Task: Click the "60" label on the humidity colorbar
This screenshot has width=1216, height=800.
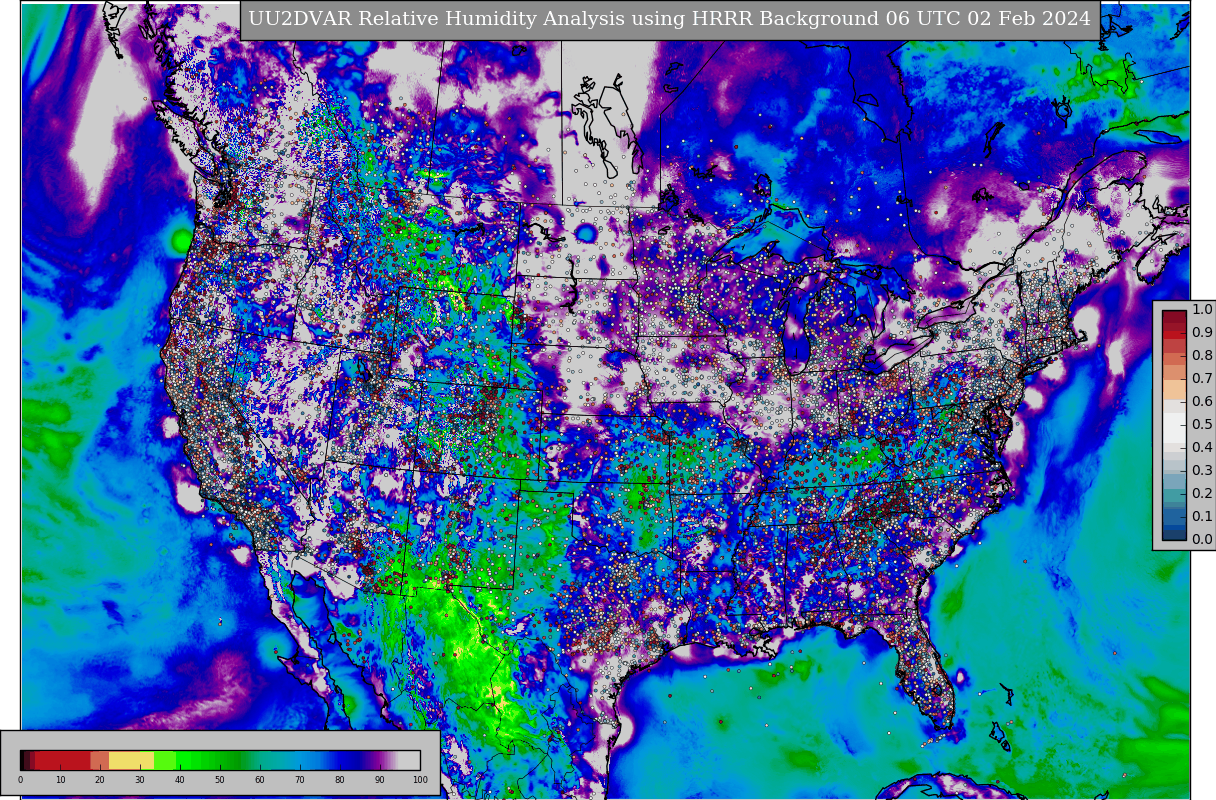Action: coord(260,779)
